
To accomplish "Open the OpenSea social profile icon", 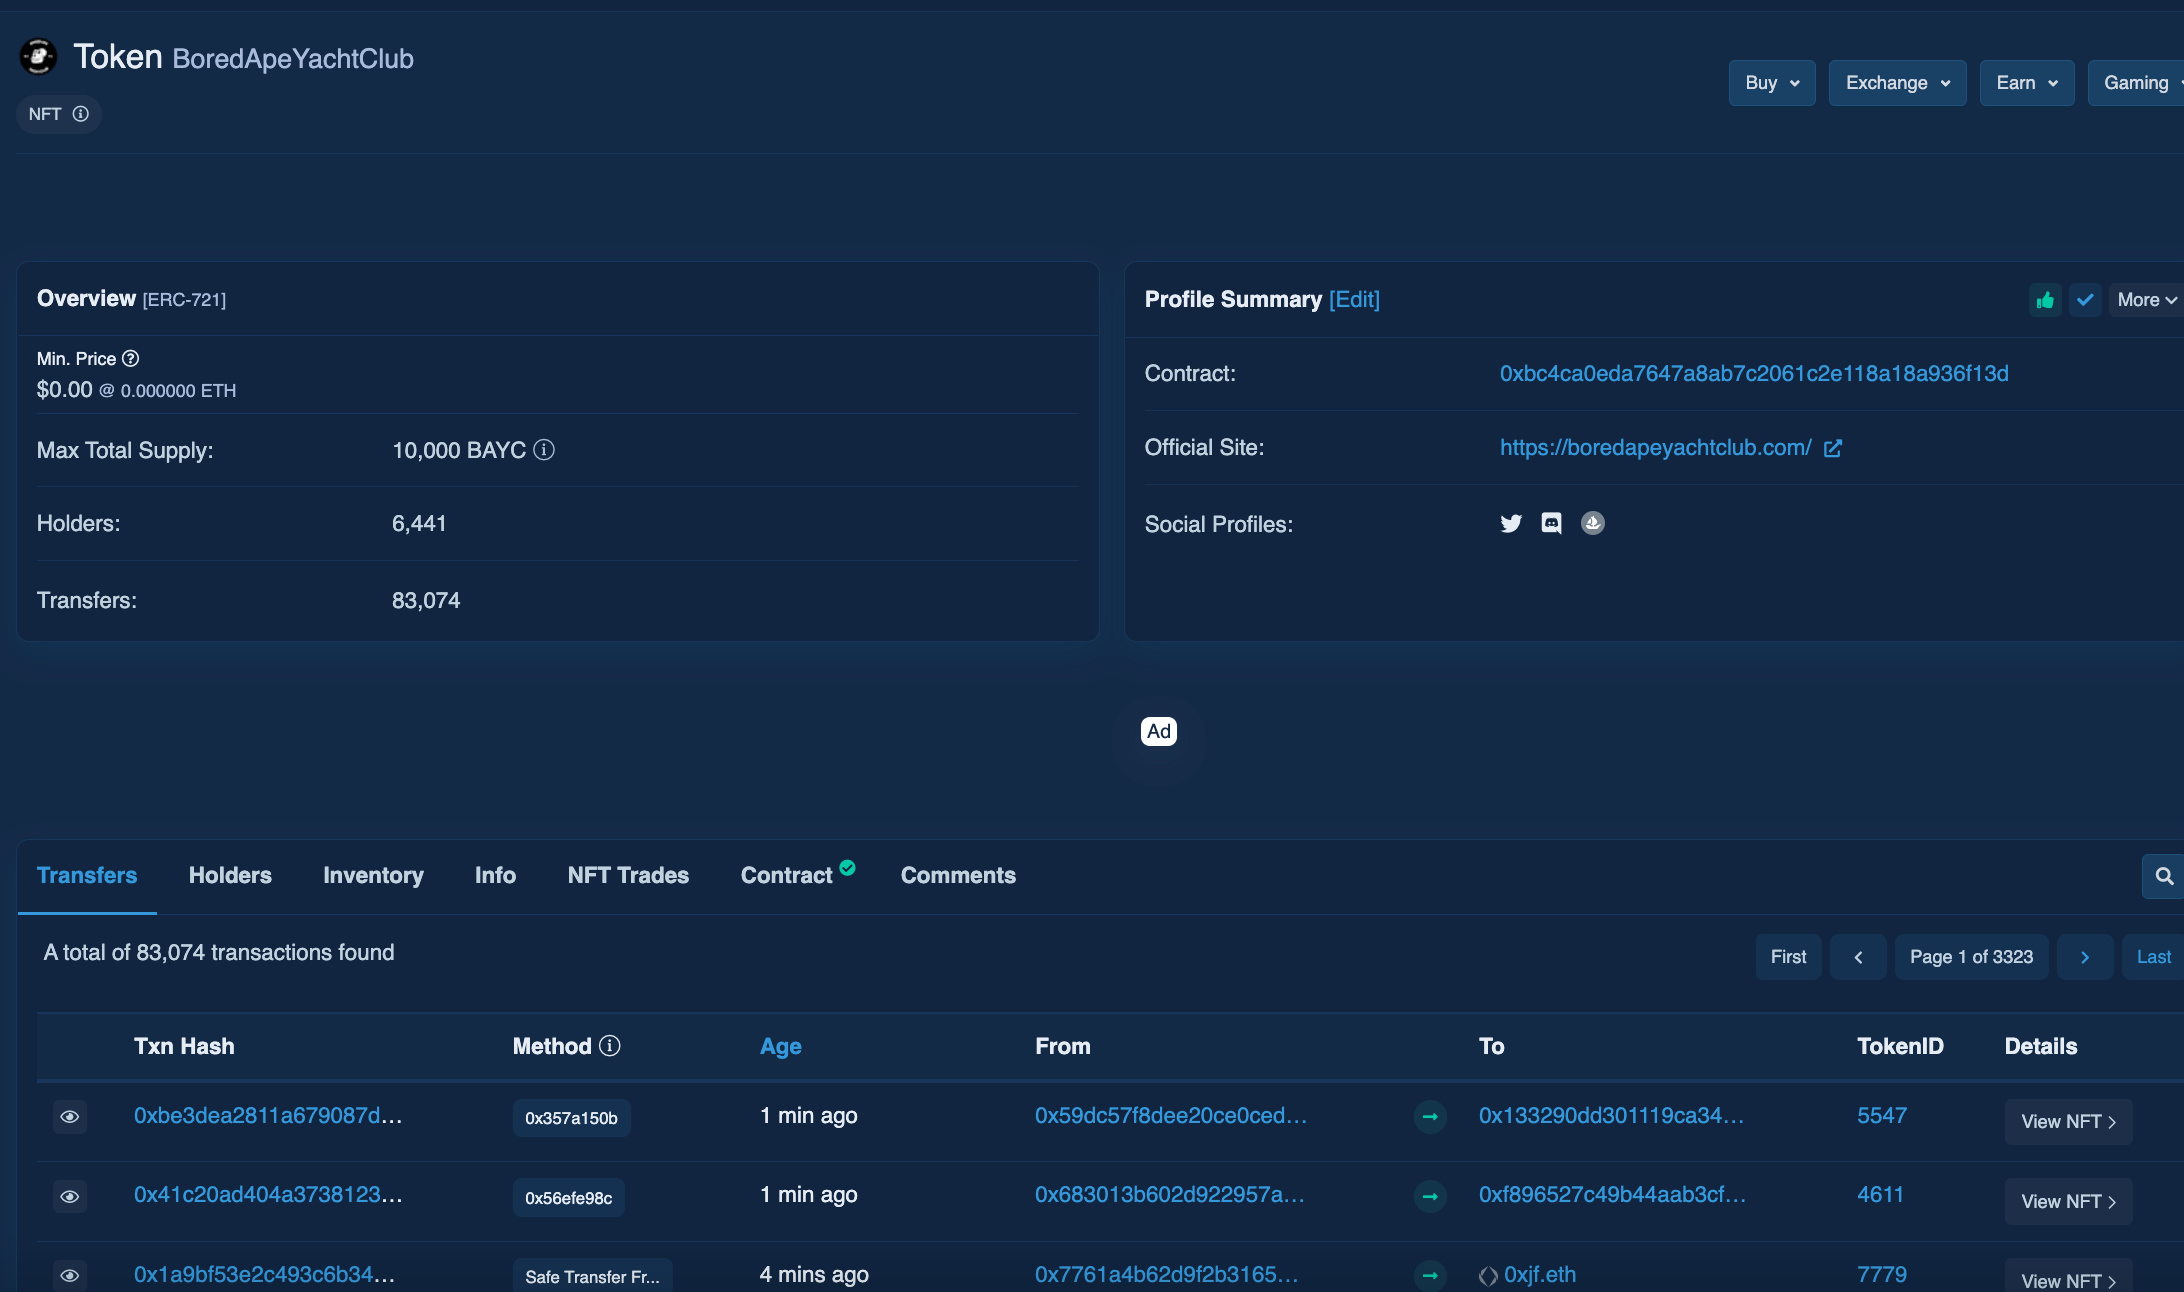I will [1593, 523].
